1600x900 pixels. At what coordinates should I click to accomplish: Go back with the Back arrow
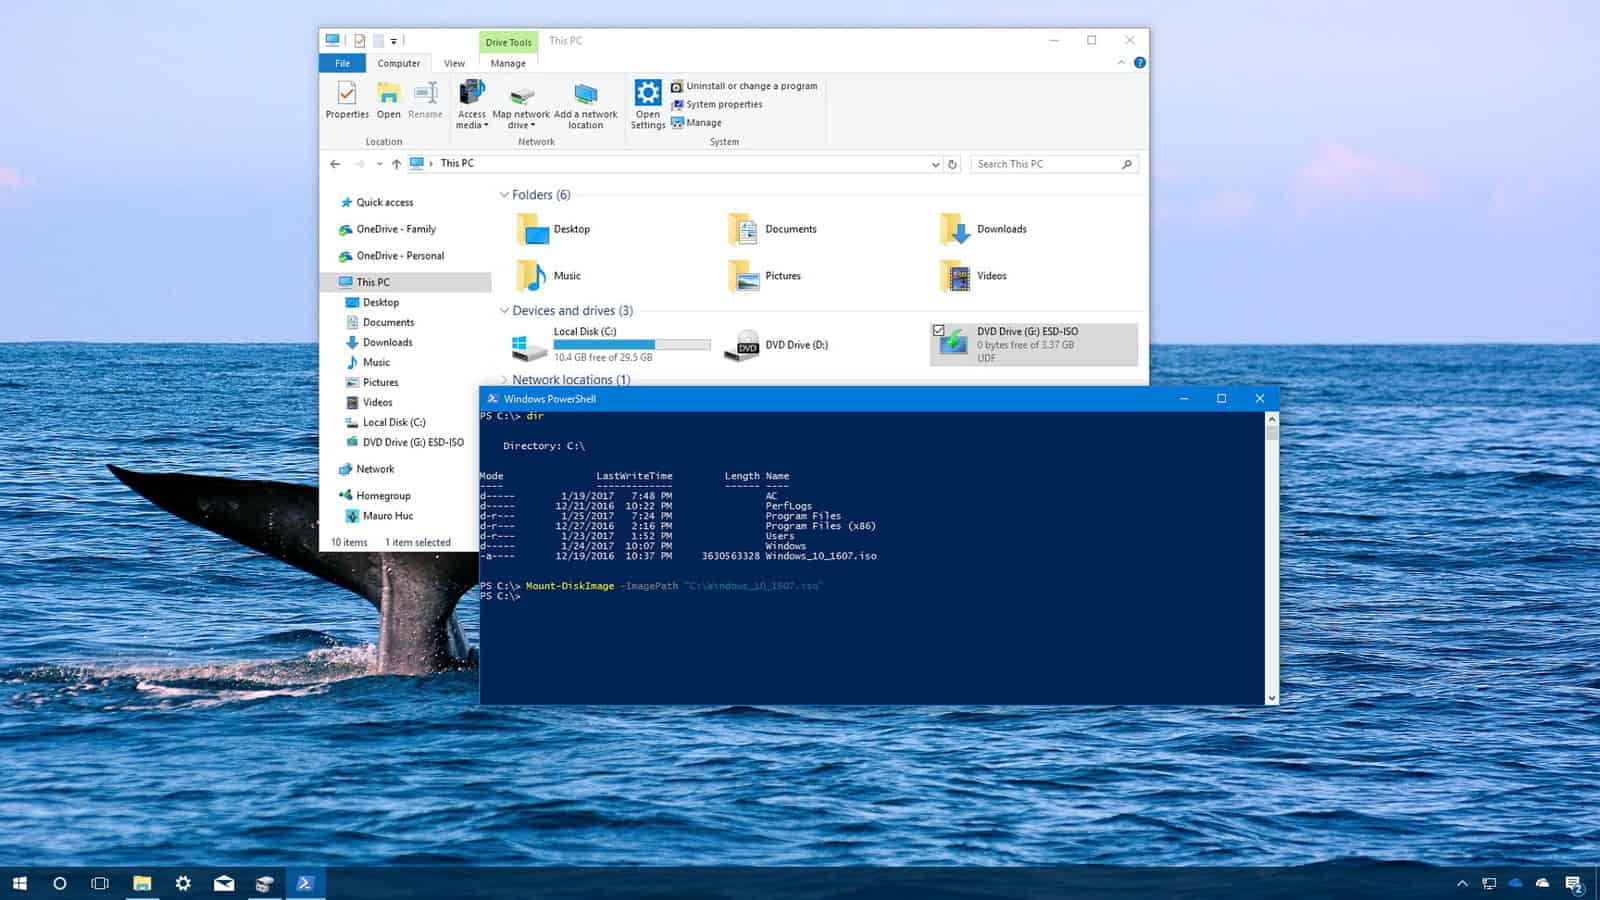click(x=335, y=164)
